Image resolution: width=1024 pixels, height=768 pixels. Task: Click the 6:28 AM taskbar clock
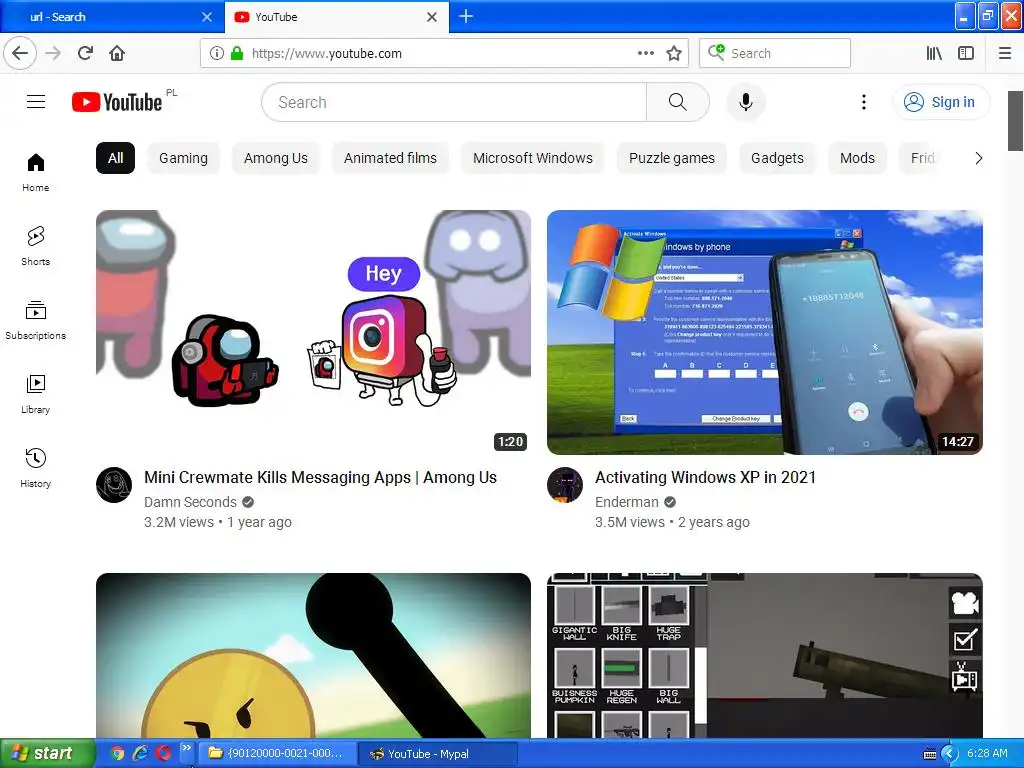pyautogui.click(x=987, y=754)
